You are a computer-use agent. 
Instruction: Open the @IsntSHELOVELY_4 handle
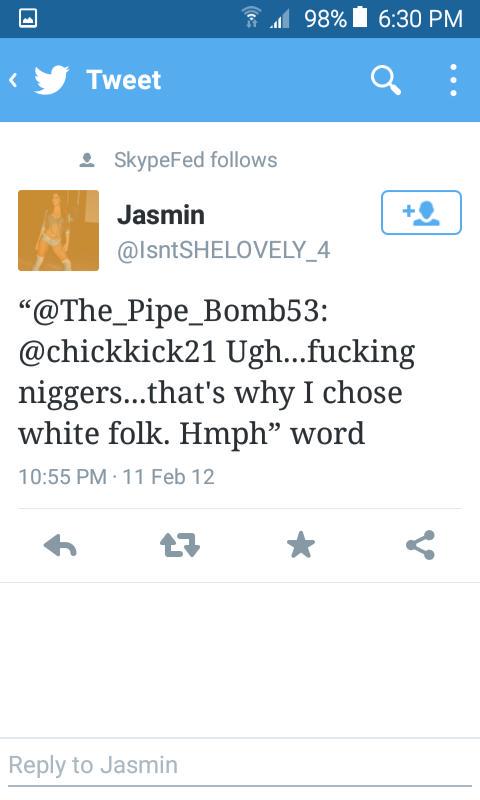point(223,250)
